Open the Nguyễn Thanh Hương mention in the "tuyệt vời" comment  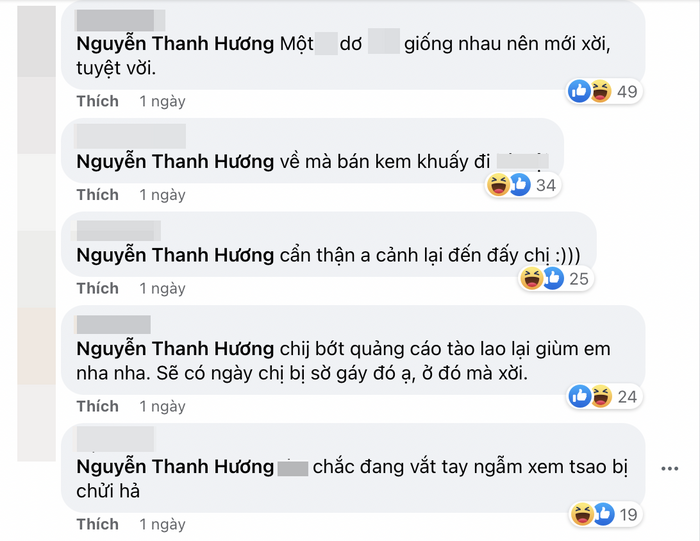[174, 44]
